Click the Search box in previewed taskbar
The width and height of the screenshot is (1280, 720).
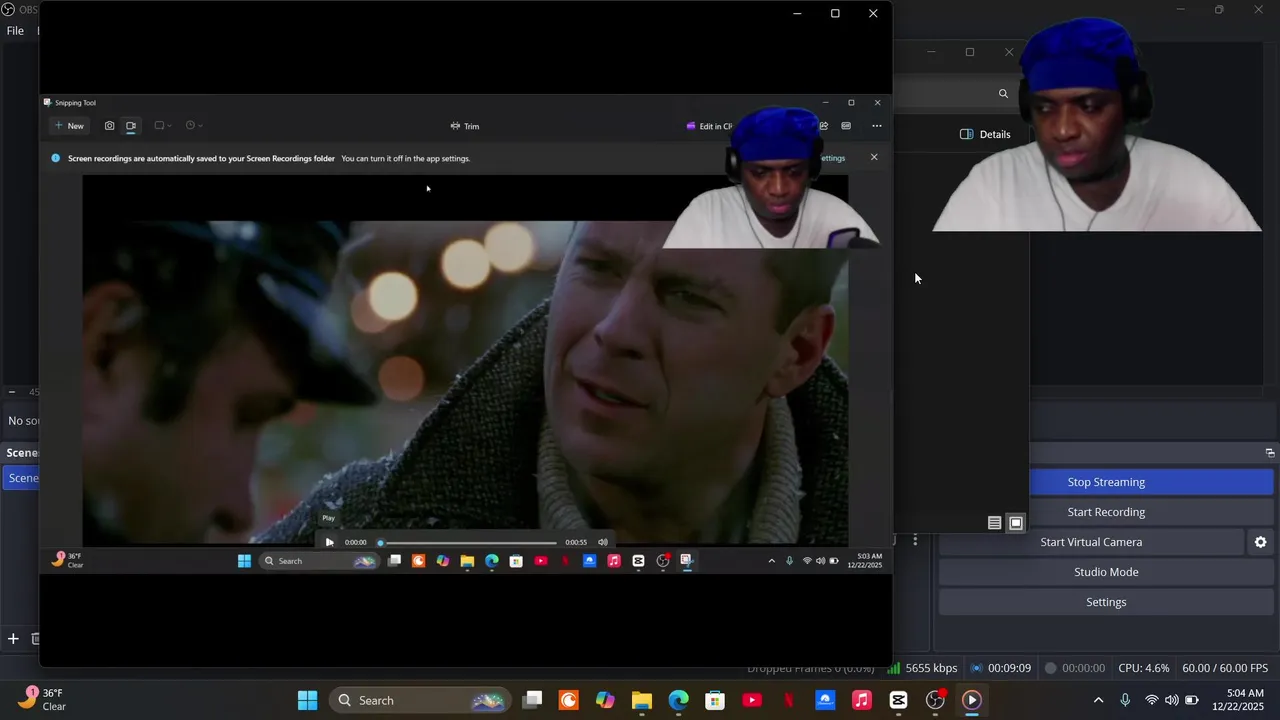319,561
